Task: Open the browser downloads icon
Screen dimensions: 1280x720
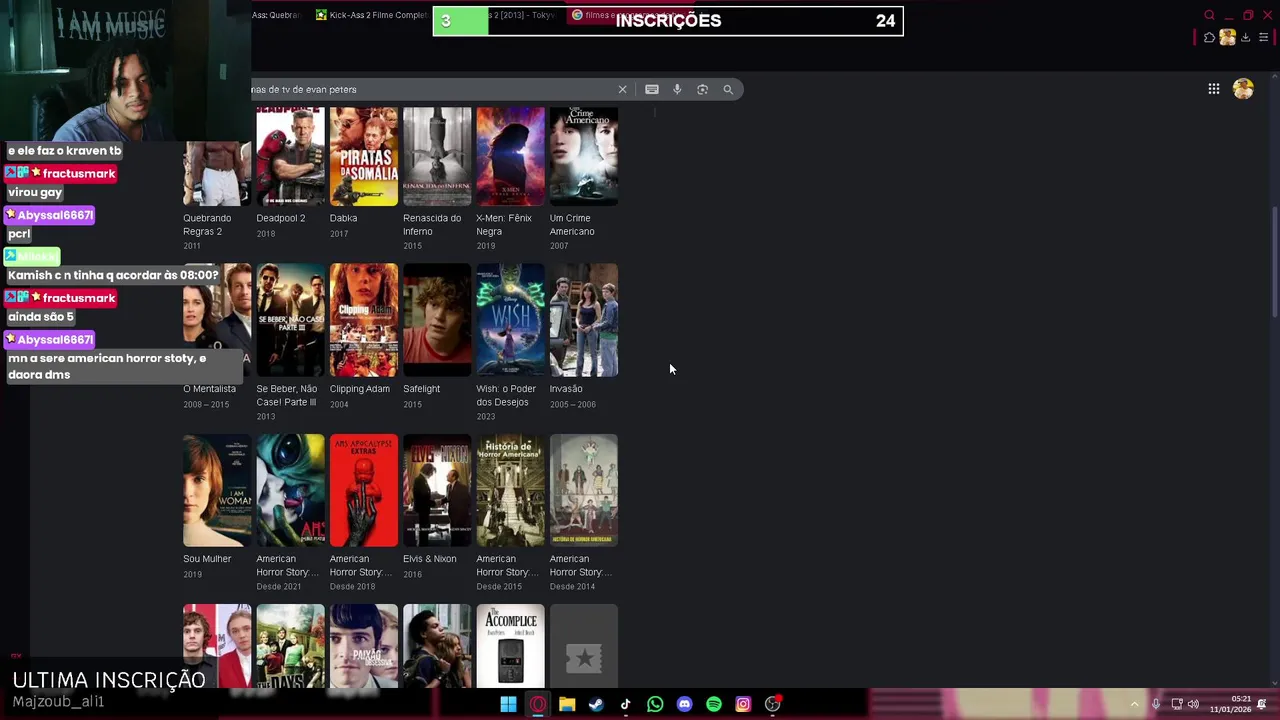Action: [x=1246, y=38]
